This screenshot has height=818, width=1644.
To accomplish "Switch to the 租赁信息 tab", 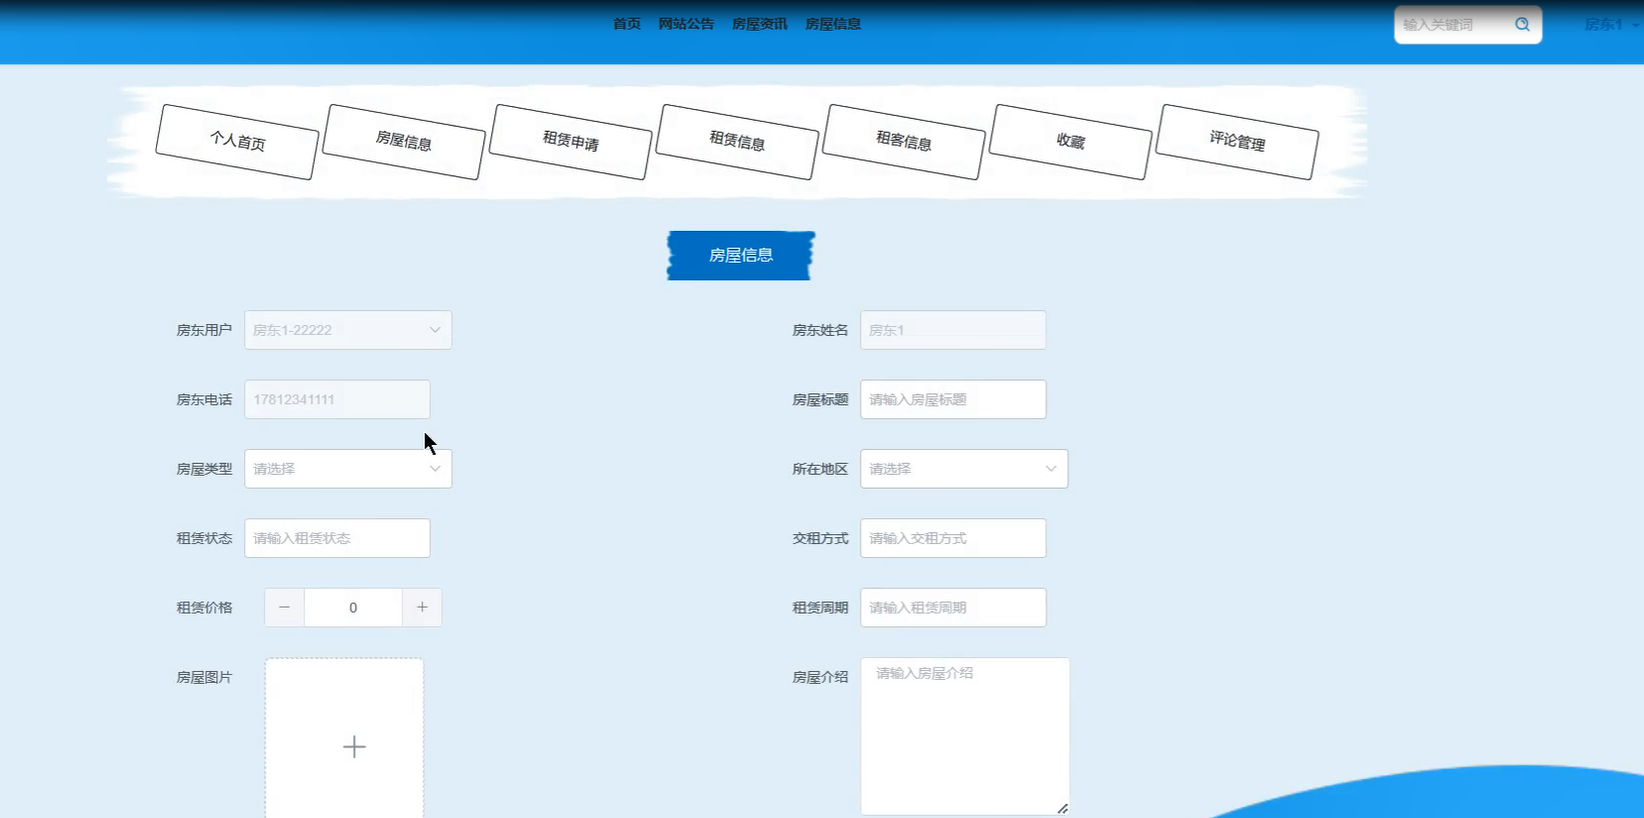I will coord(737,142).
